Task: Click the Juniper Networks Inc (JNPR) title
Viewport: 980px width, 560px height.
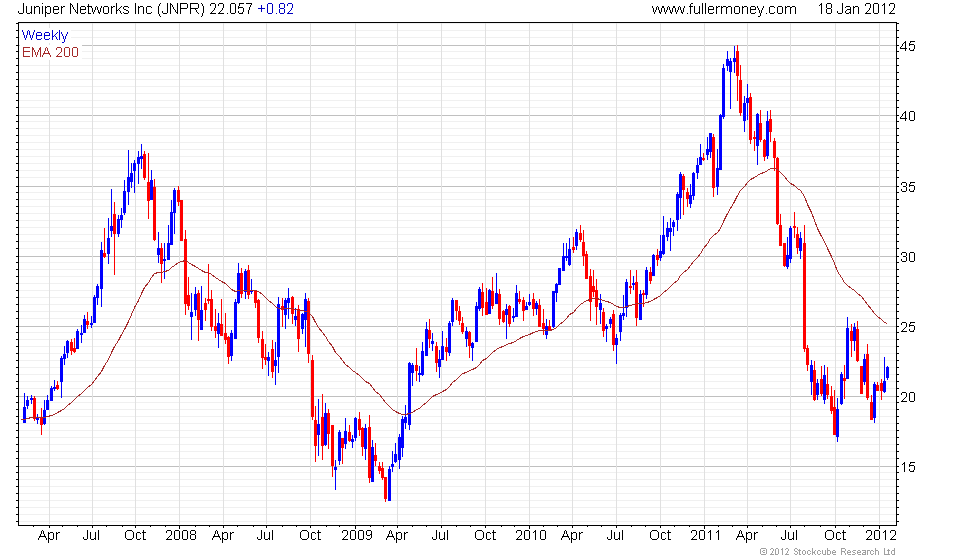Action: click(x=111, y=9)
